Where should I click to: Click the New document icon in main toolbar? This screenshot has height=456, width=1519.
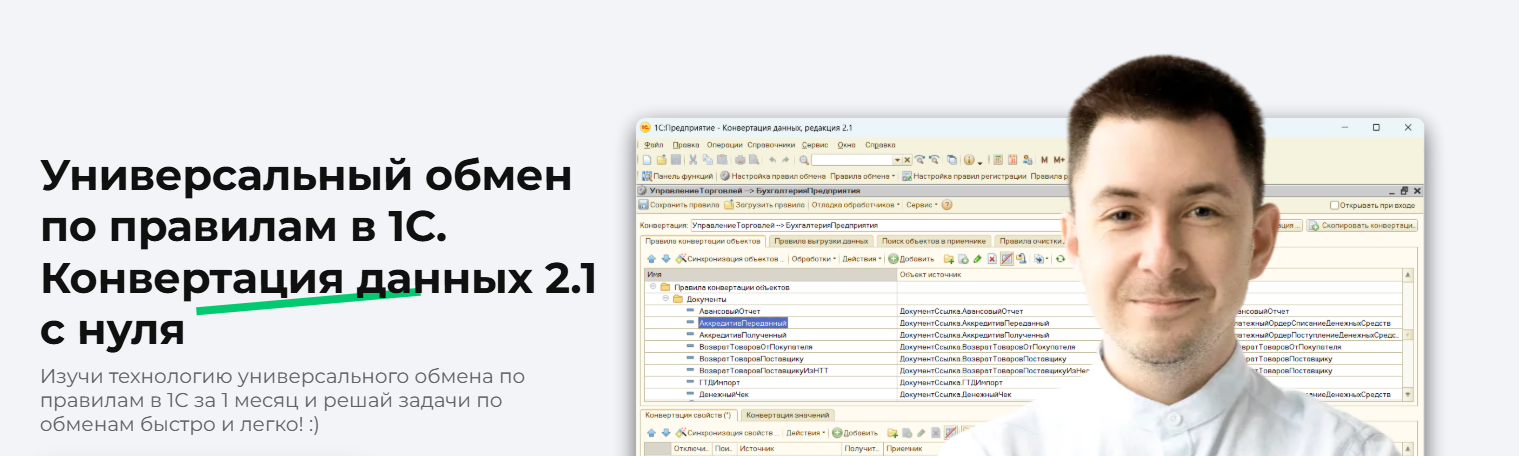click(647, 160)
